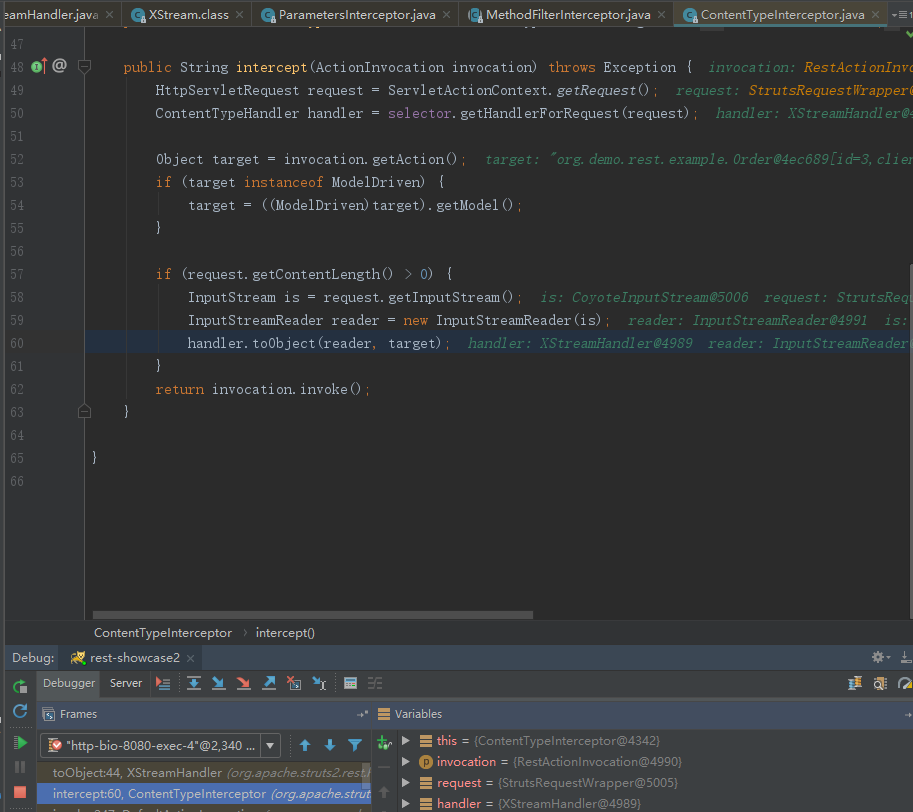913x812 pixels.
Task: Expand the 'this' variable node
Action: point(405,741)
